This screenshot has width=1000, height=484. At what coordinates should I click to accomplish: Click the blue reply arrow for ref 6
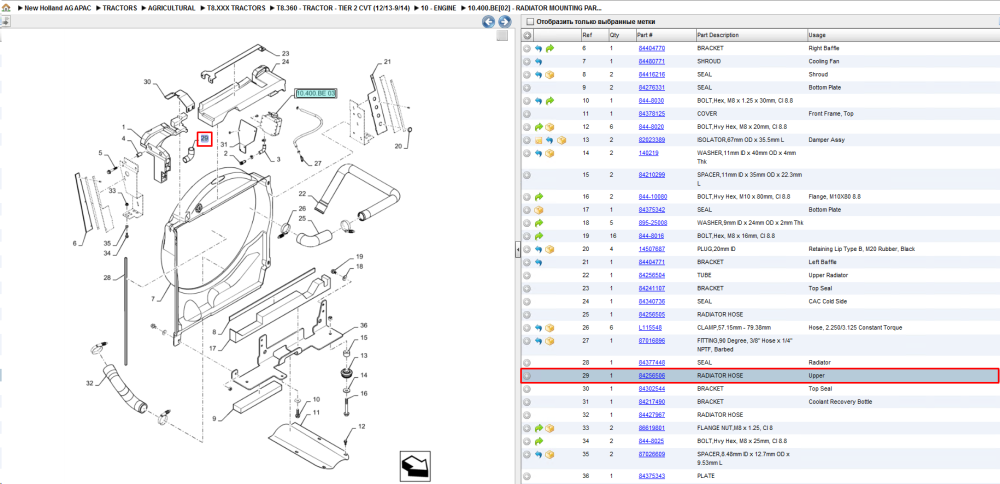click(x=539, y=48)
